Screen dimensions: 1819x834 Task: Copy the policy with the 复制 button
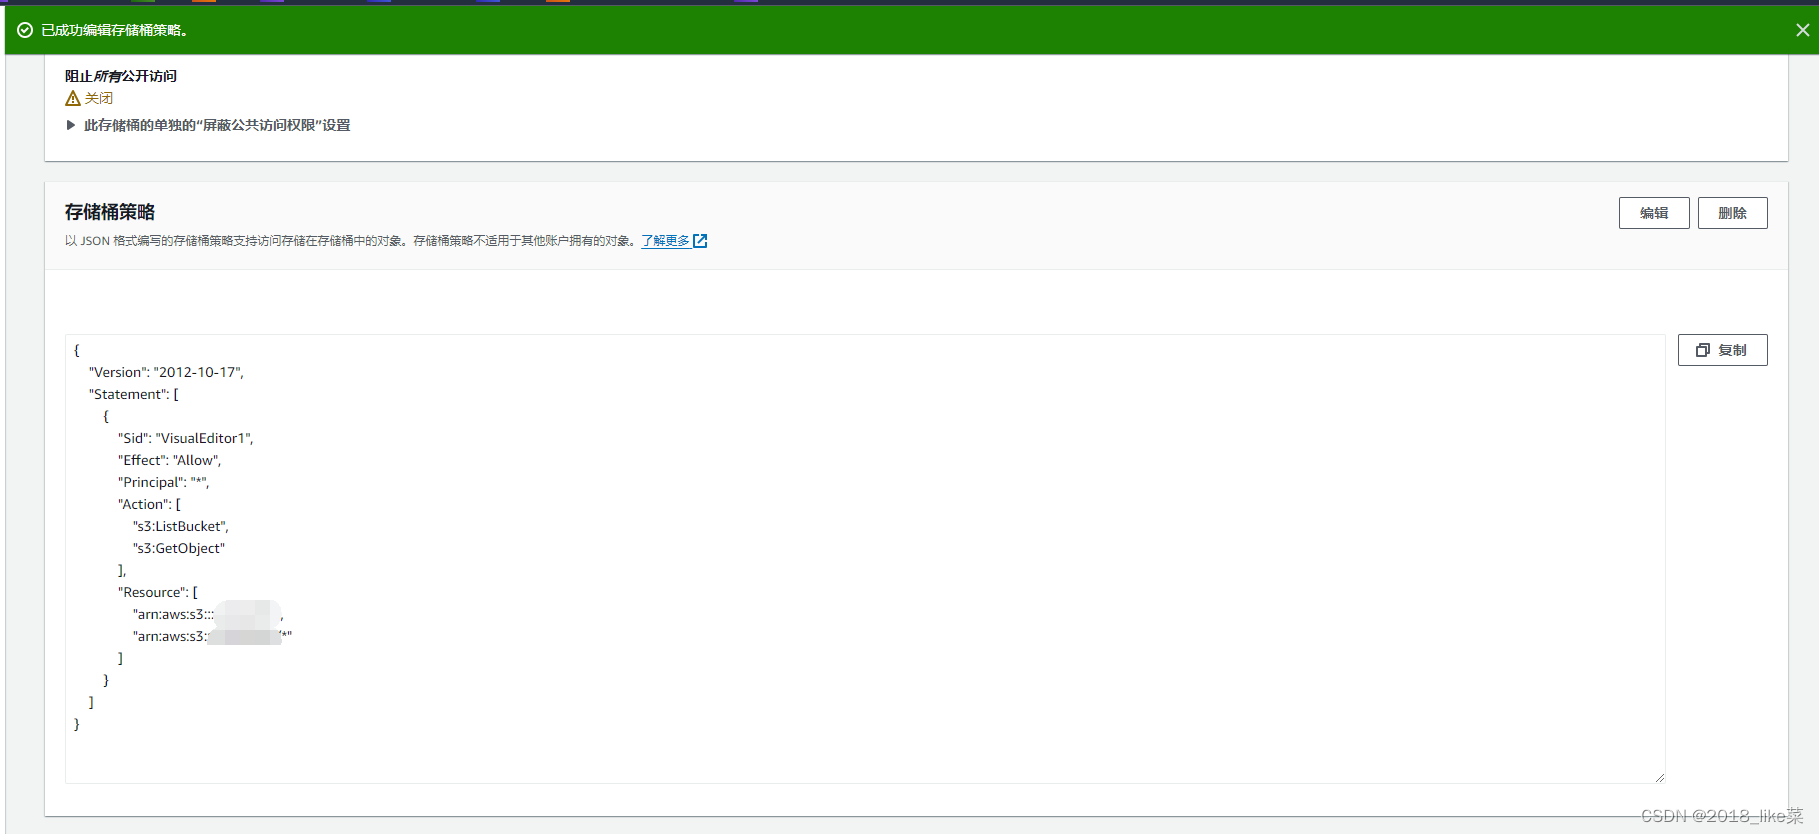[x=1722, y=350]
